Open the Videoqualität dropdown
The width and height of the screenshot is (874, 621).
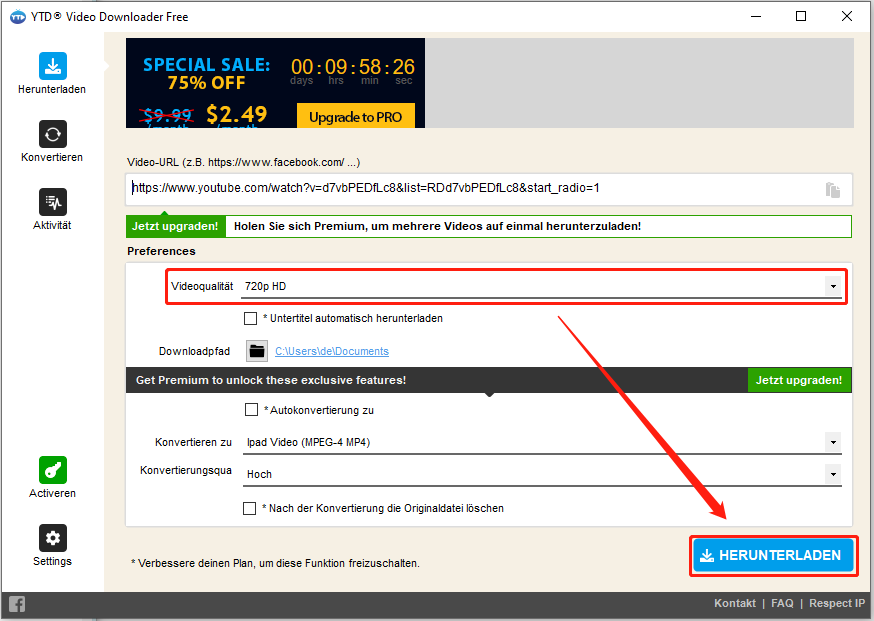coord(833,285)
